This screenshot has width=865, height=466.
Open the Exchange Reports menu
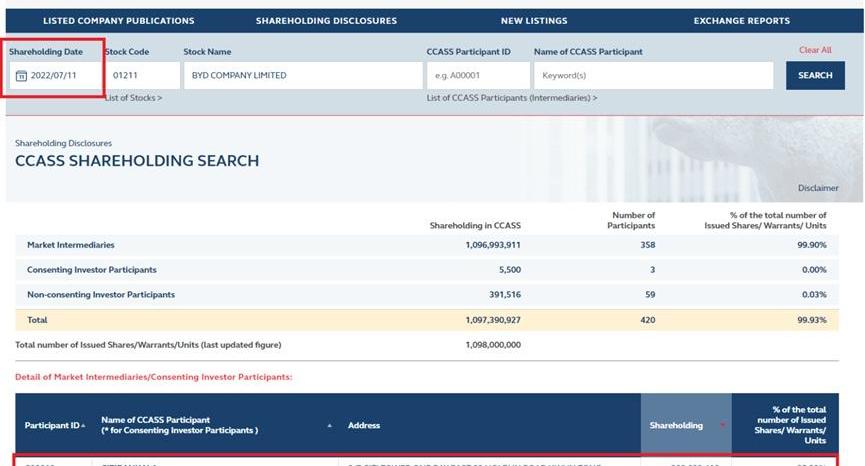[x=741, y=21]
